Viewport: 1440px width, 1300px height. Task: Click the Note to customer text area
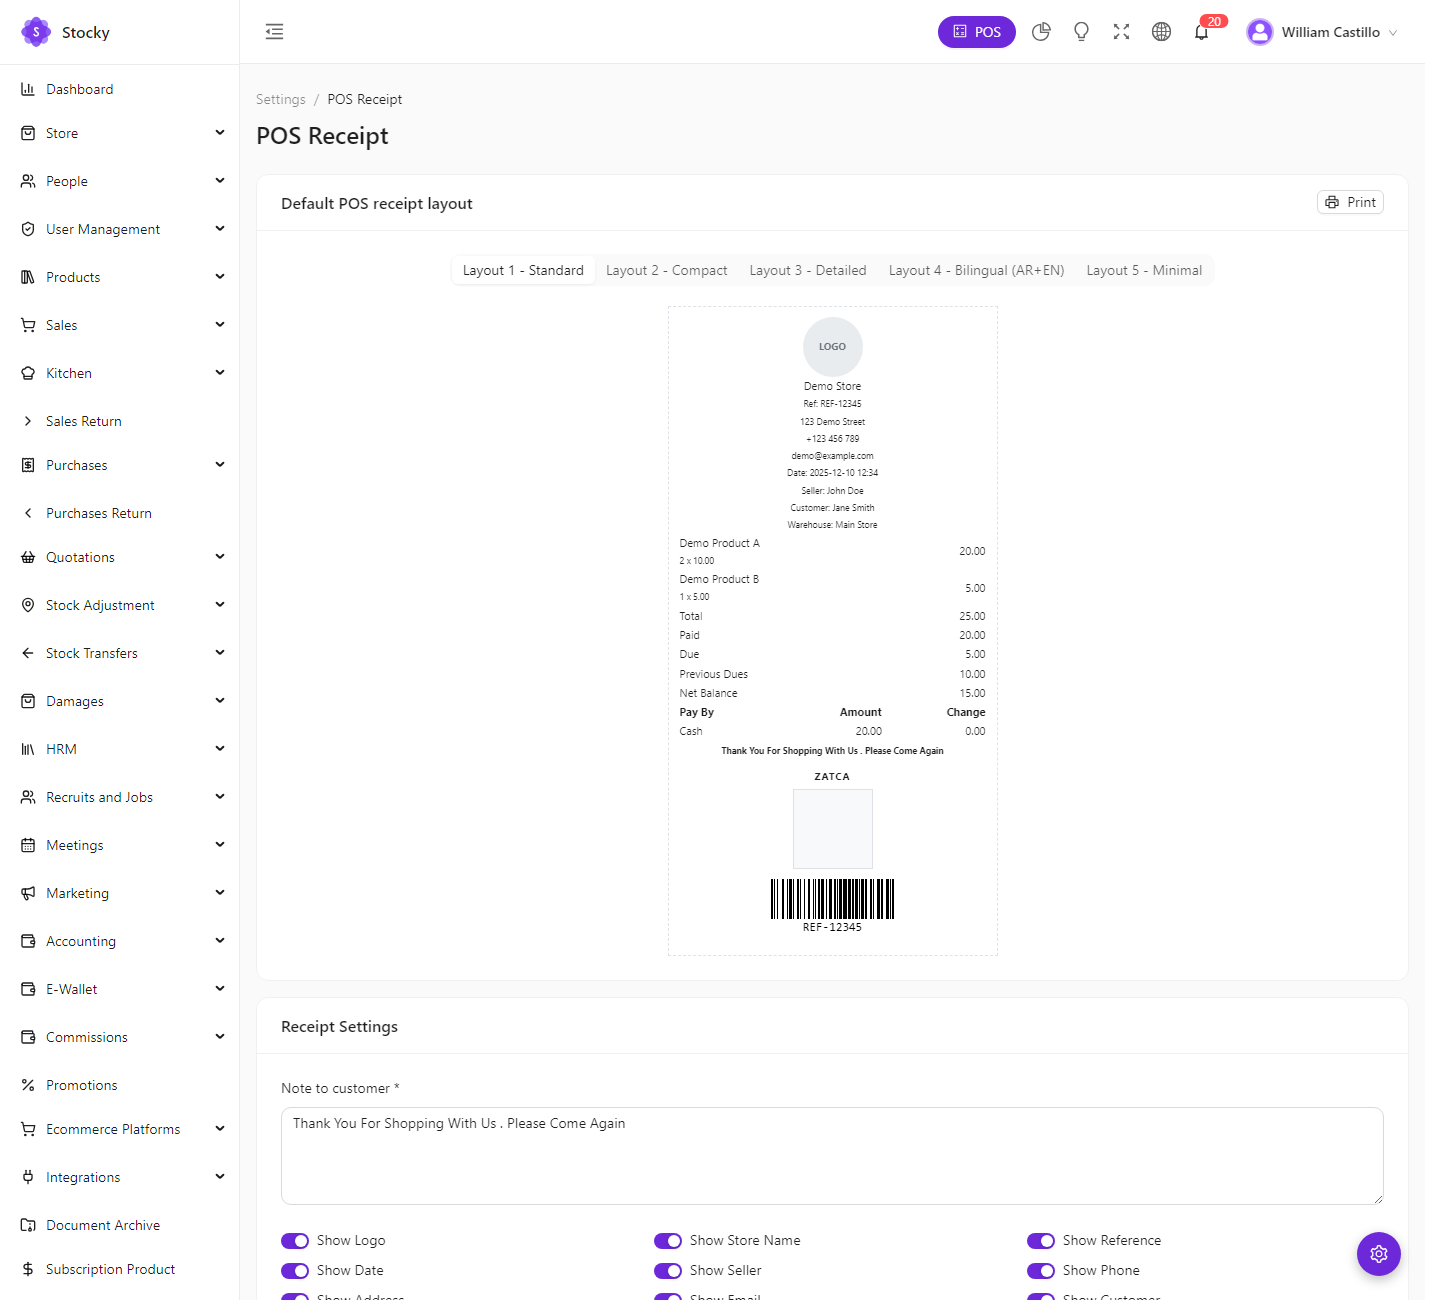coord(832,1155)
